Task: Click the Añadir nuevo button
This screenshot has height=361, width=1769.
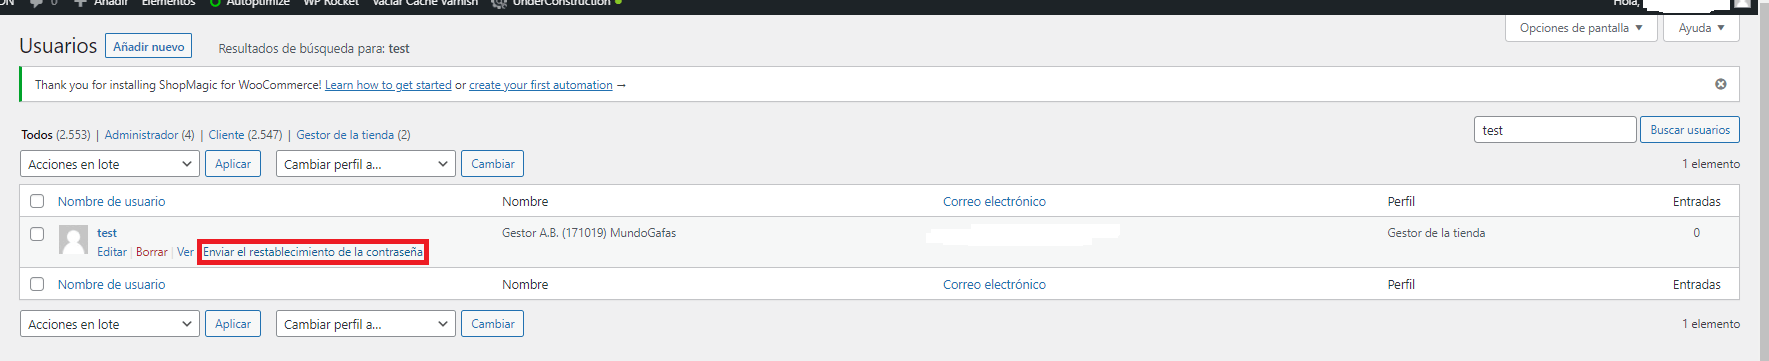Action: pos(148,46)
